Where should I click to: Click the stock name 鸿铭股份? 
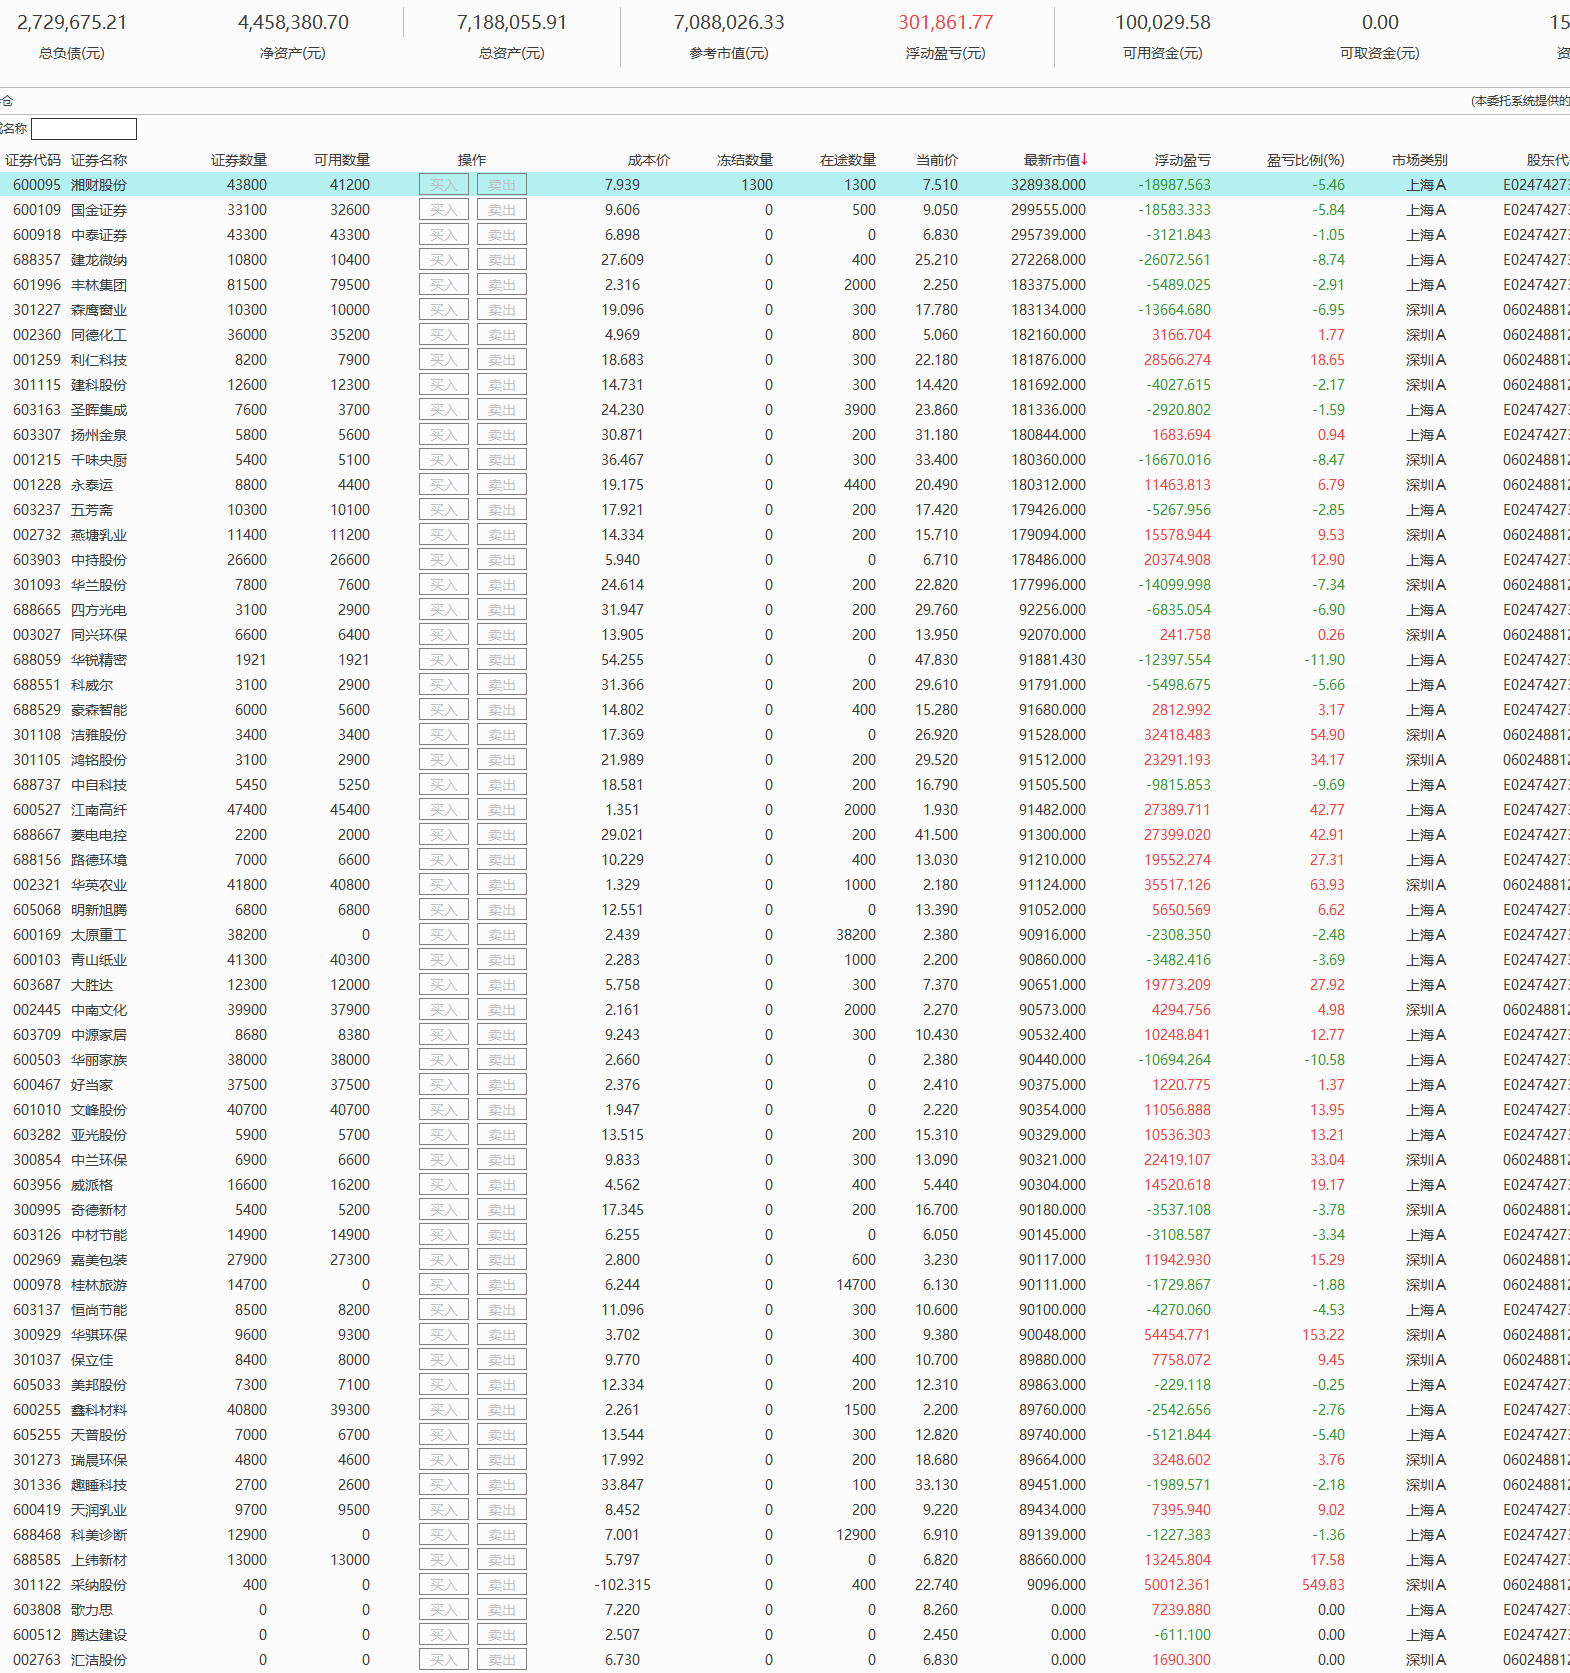(x=99, y=760)
